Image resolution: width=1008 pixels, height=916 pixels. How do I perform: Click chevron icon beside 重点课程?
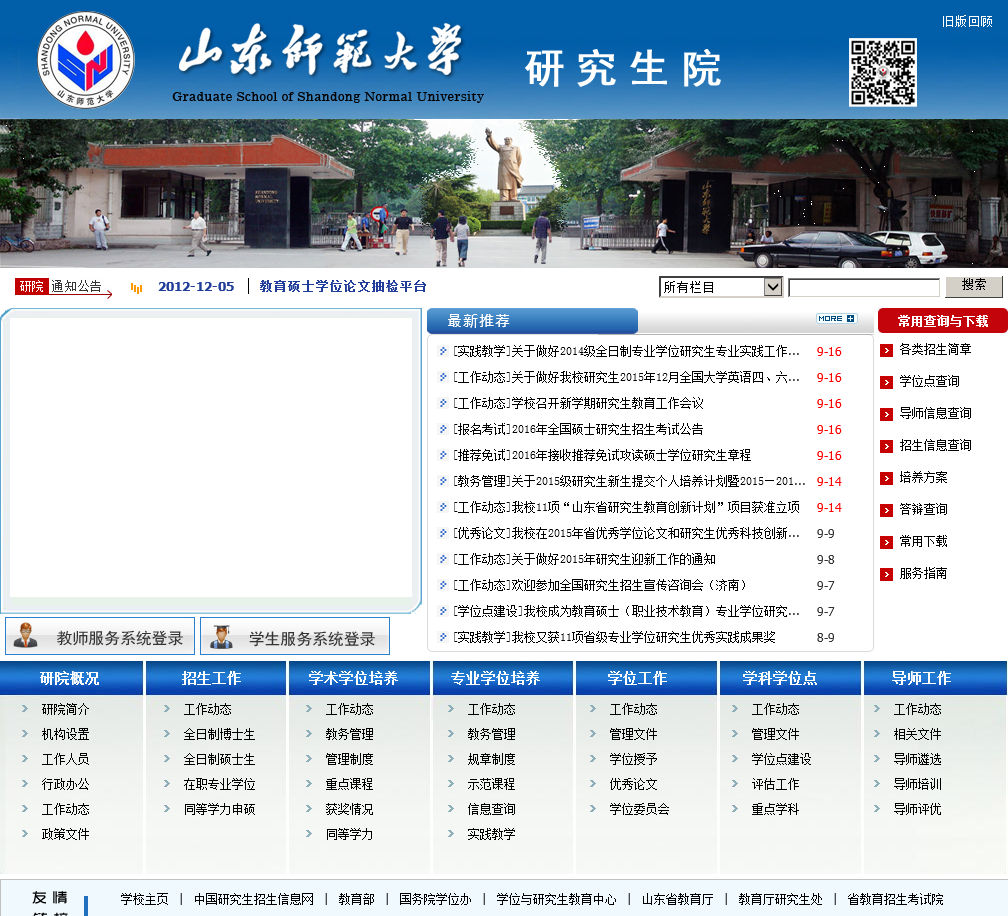[309, 784]
